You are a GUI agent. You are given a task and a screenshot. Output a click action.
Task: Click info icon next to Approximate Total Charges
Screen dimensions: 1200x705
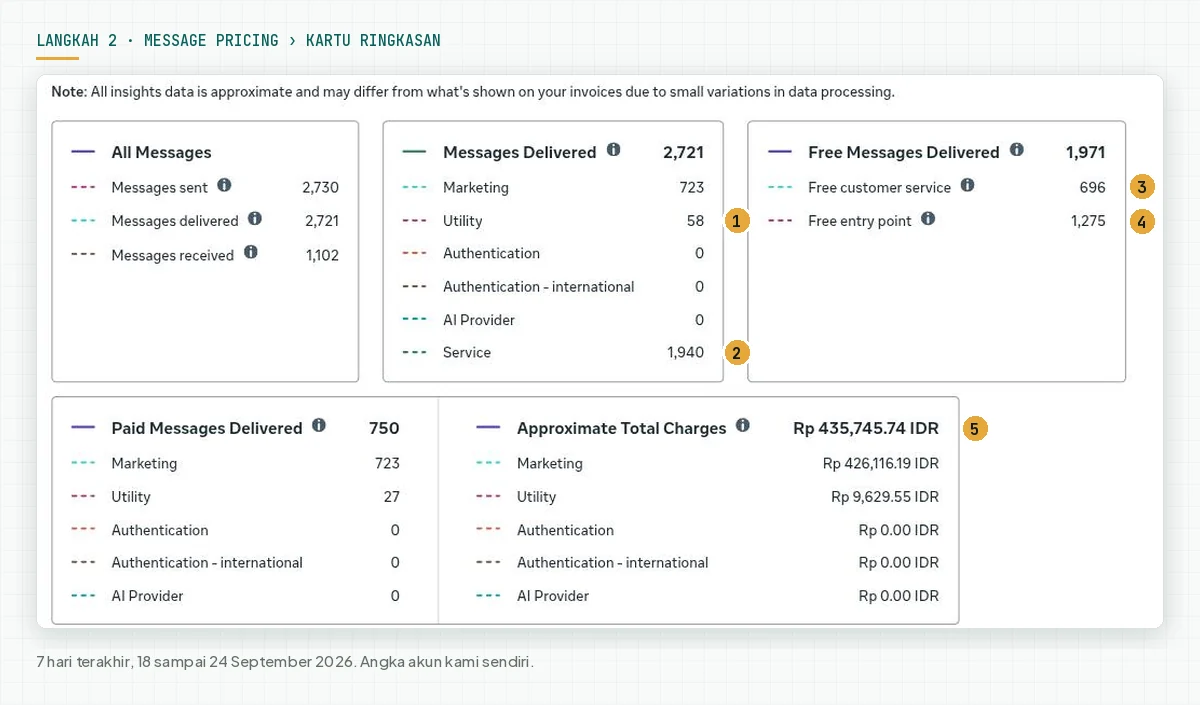click(x=743, y=425)
